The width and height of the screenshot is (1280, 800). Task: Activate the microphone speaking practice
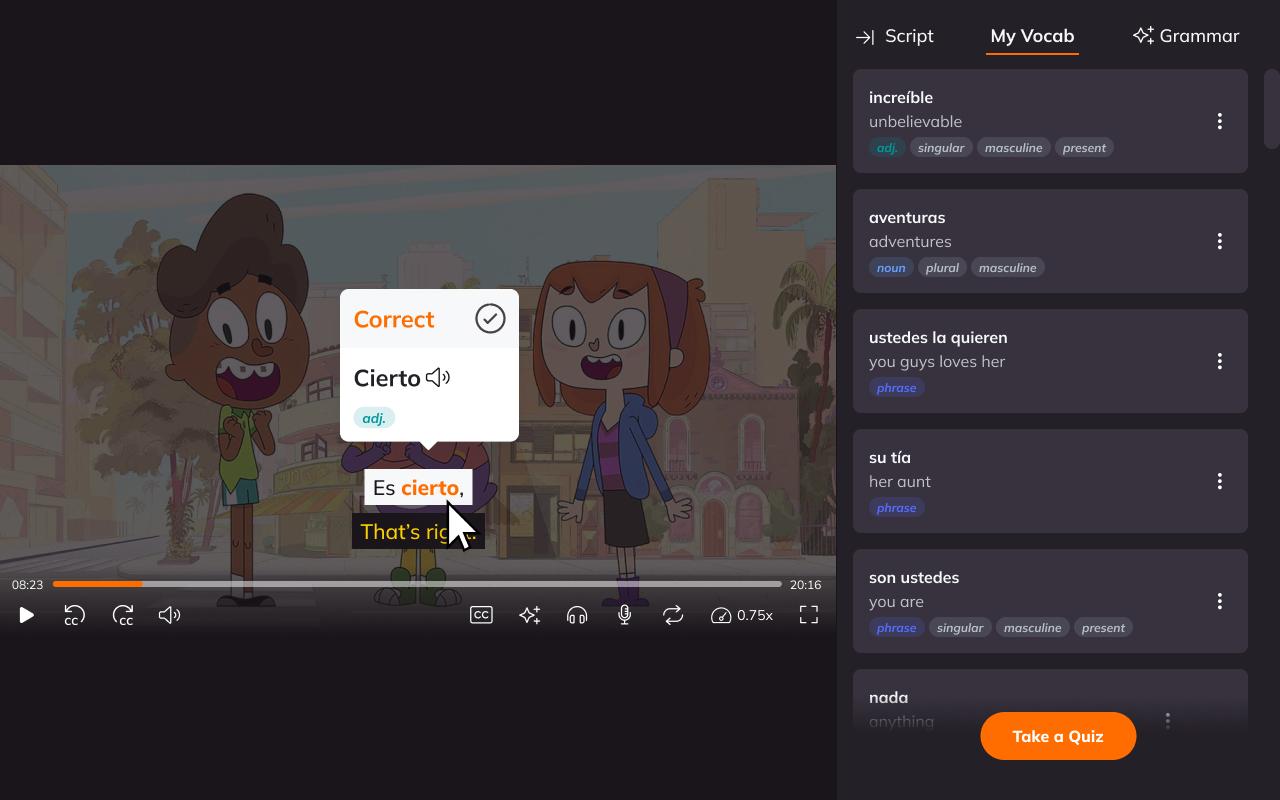[625, 615]
